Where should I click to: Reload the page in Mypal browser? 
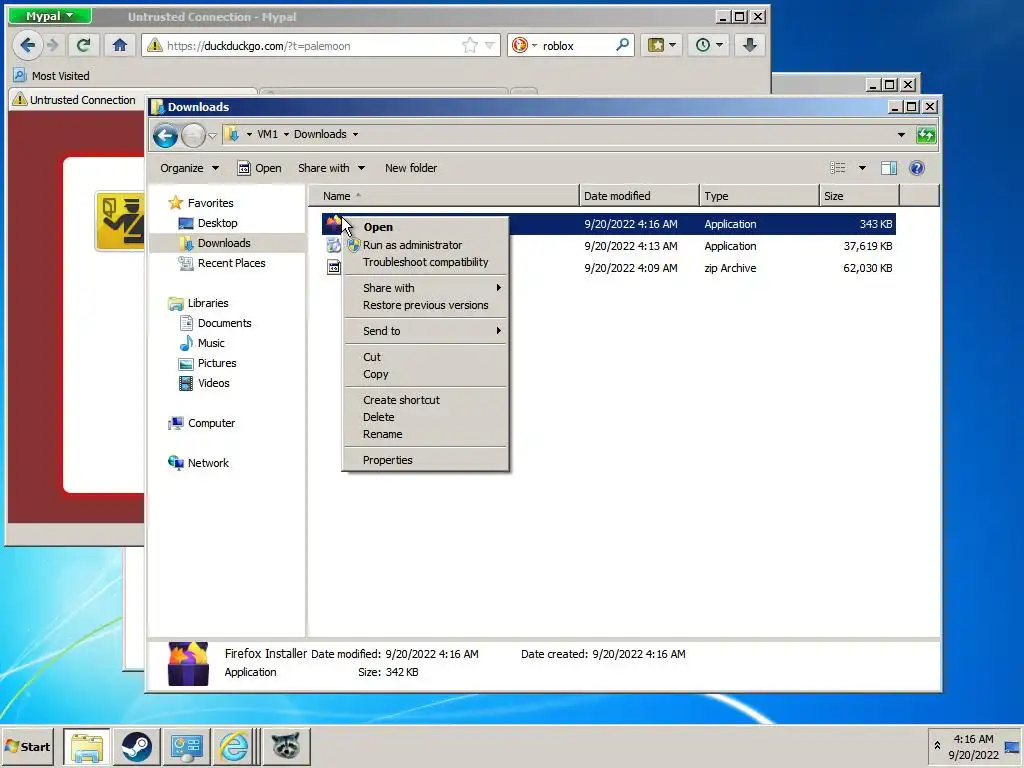(x=83, y=45)
